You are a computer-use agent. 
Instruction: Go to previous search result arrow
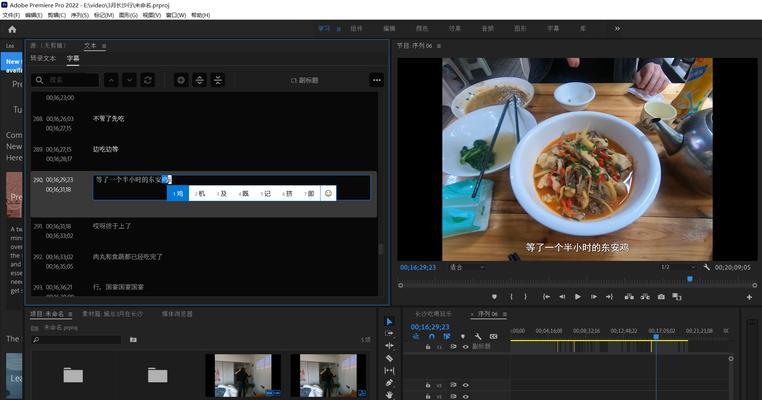click(x=111, y=80)
